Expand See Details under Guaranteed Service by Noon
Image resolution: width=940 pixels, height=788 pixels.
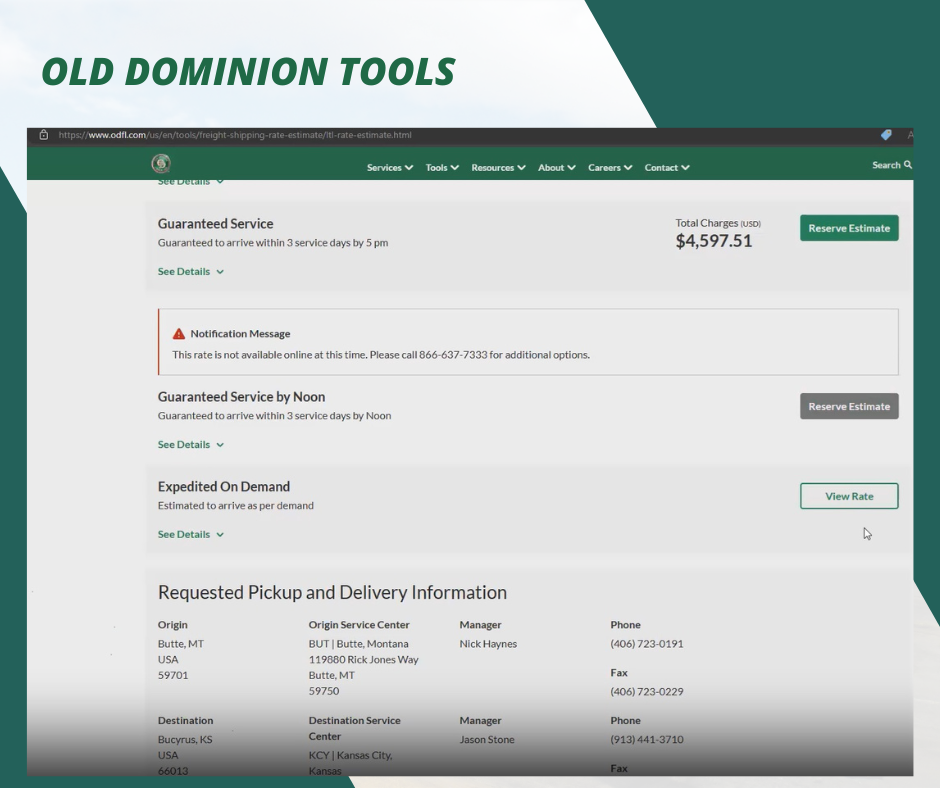coord(191,444)
